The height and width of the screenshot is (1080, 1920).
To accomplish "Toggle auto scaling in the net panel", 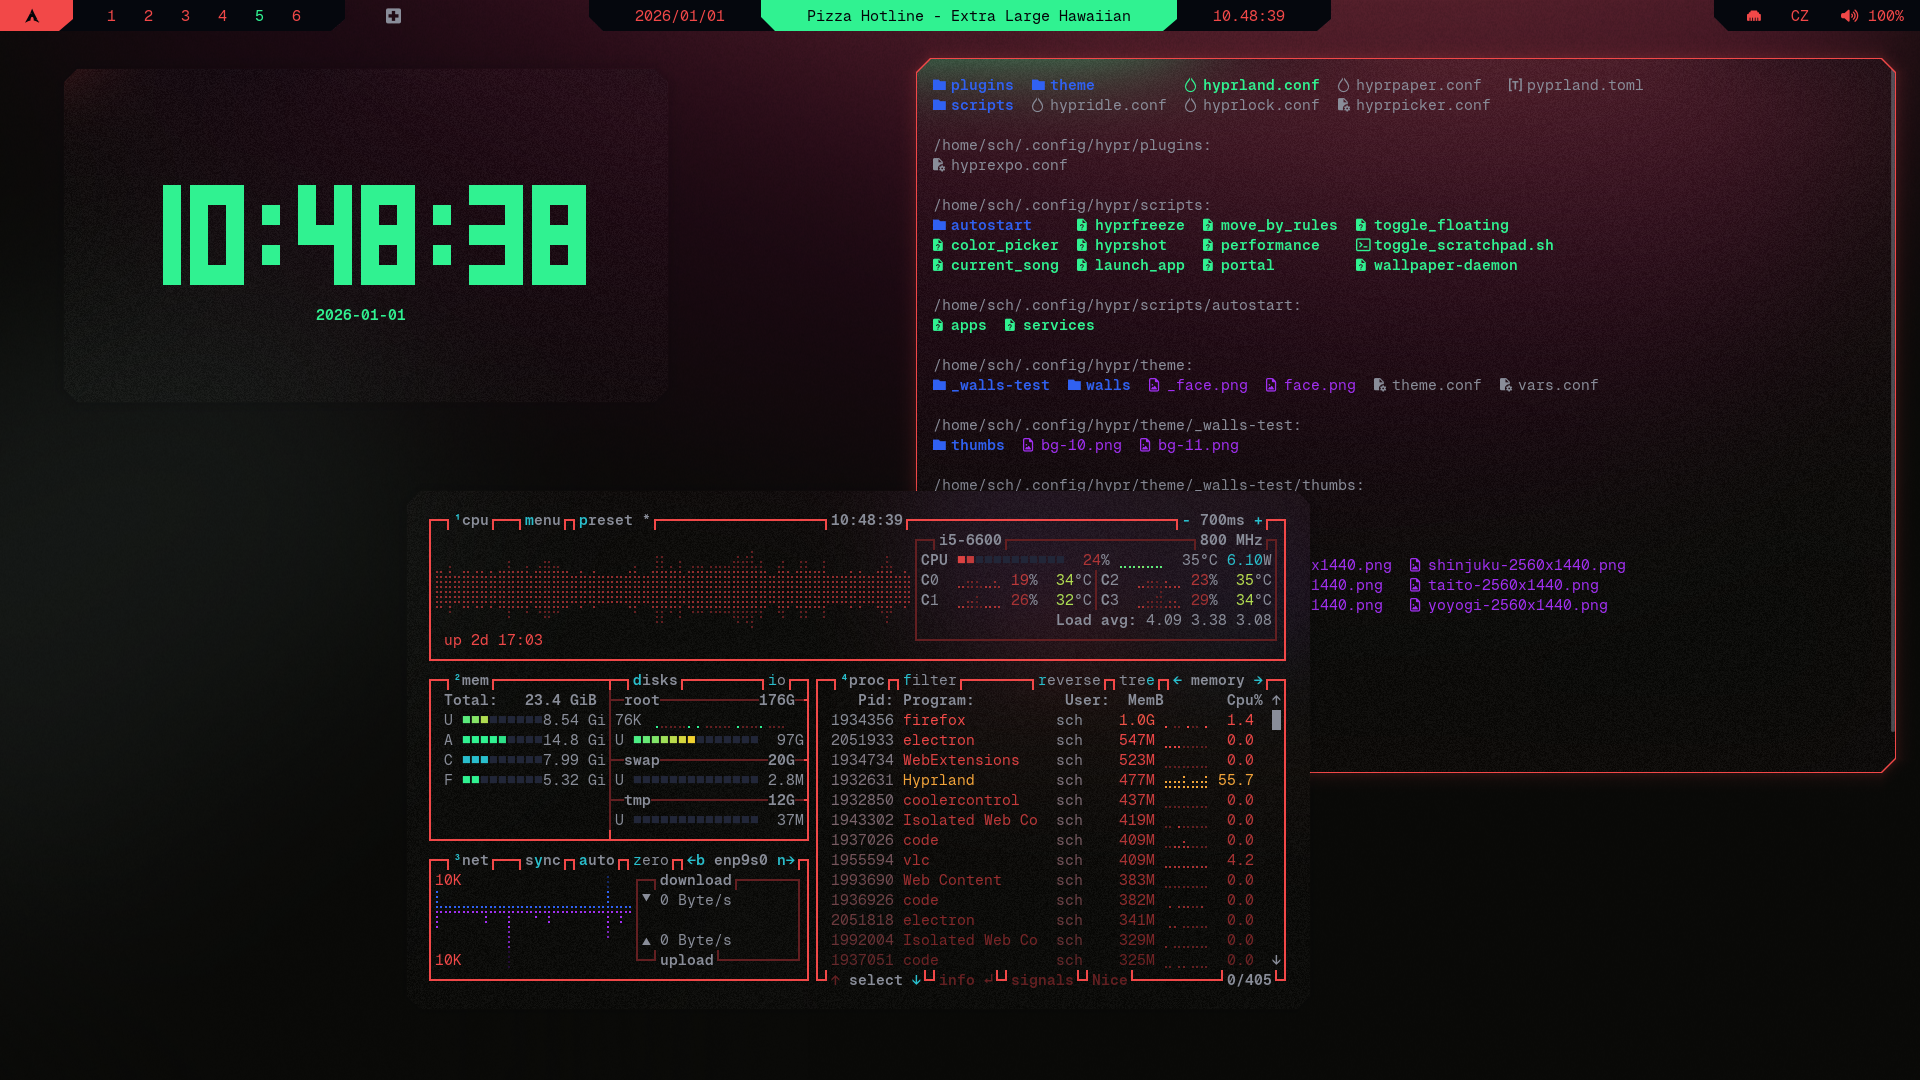I will coord(596,861).
